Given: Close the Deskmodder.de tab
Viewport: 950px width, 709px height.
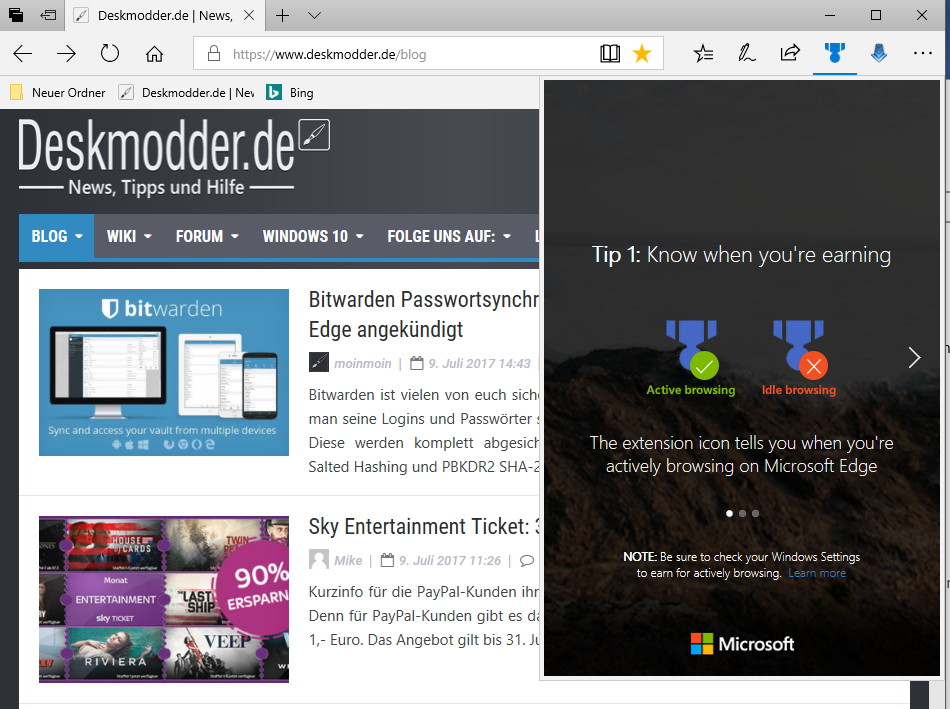Looking at the screenshot, I should [249, 15].
